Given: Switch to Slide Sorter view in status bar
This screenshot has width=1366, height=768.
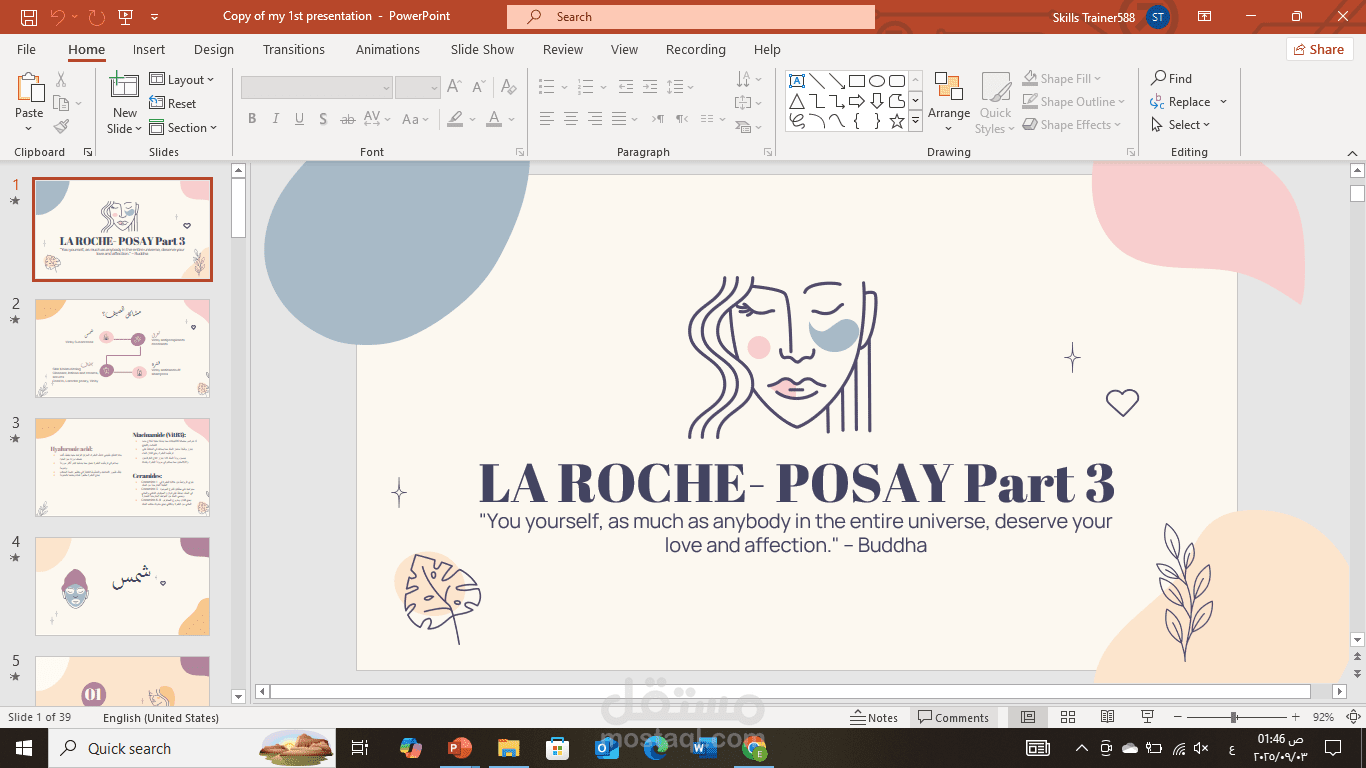Looking at the screenshot, I should pos(1068,717).
